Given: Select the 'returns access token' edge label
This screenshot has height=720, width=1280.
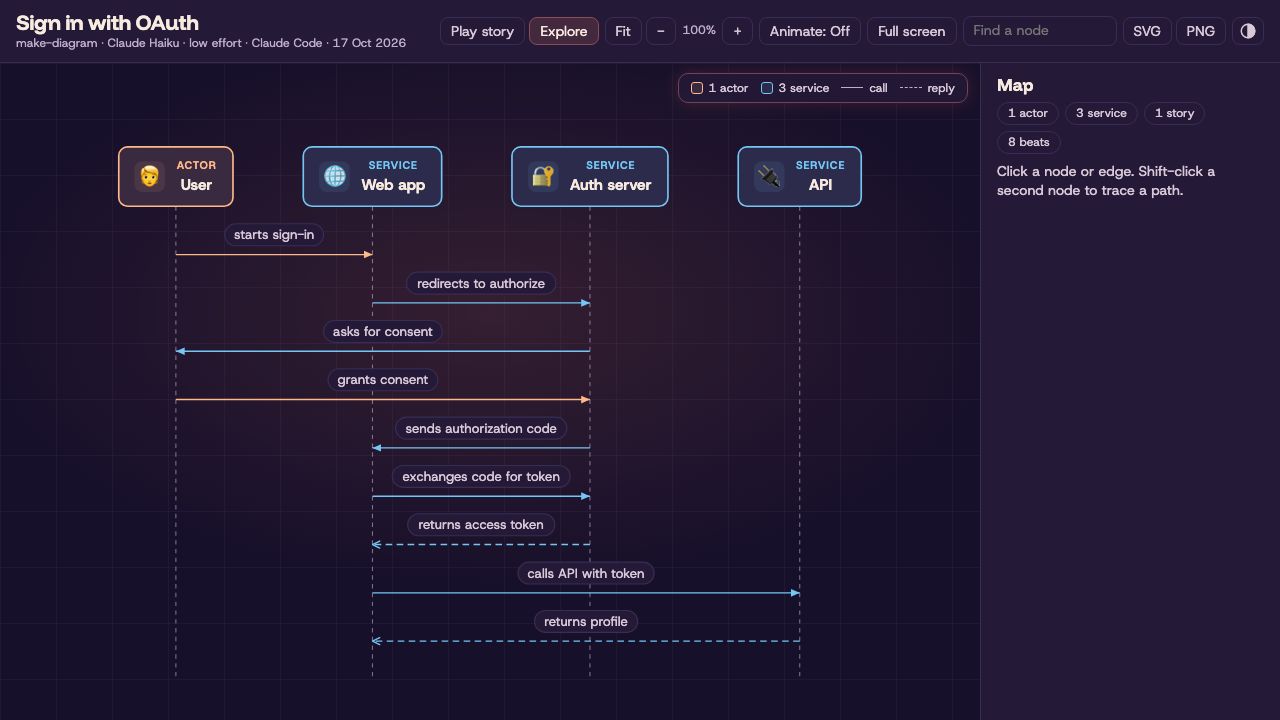Looking at the screenshot, I should coord(481,525).
